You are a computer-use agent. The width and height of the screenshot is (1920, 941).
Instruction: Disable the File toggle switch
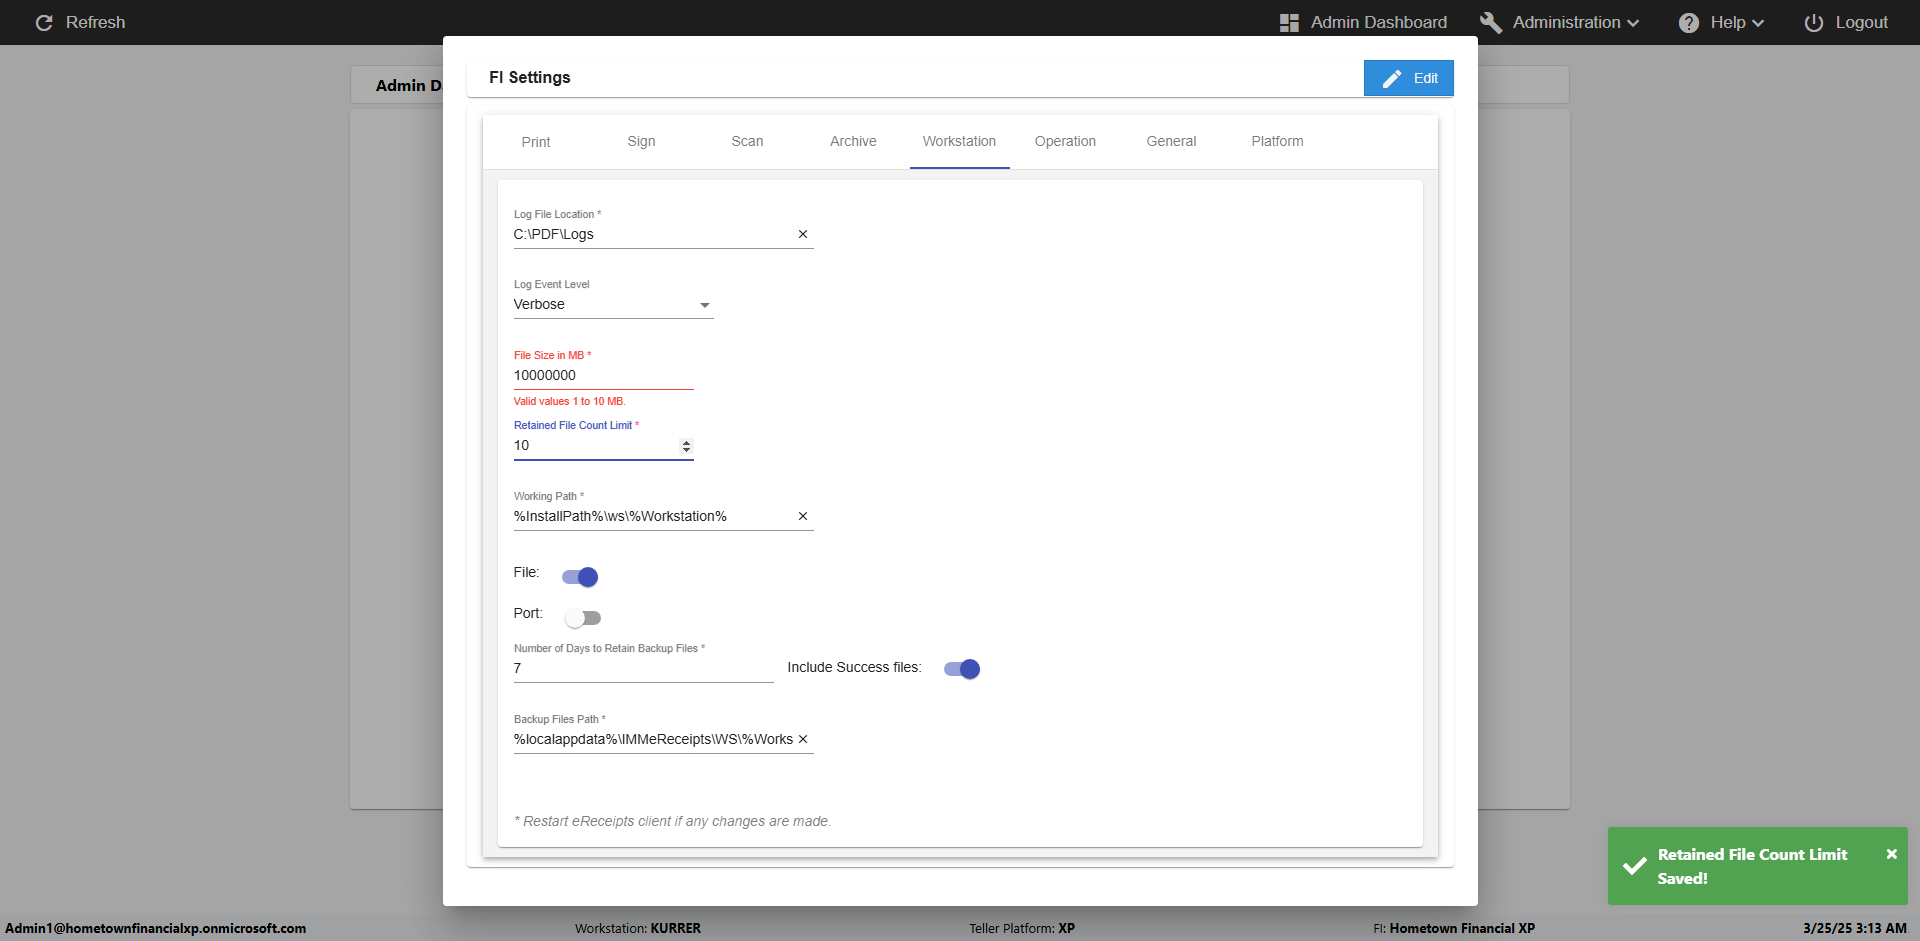pyautogui.click(x=580, y=577)
